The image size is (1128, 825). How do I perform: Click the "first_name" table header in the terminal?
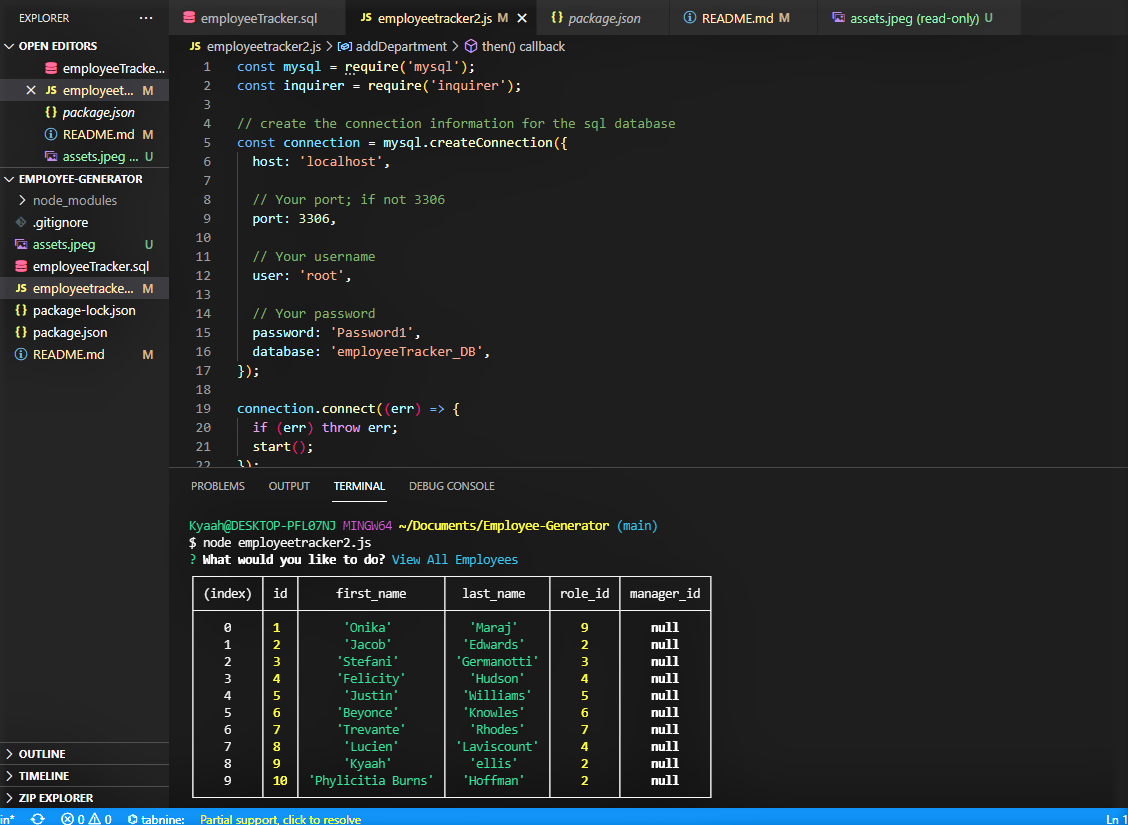[x=371, y=593]
